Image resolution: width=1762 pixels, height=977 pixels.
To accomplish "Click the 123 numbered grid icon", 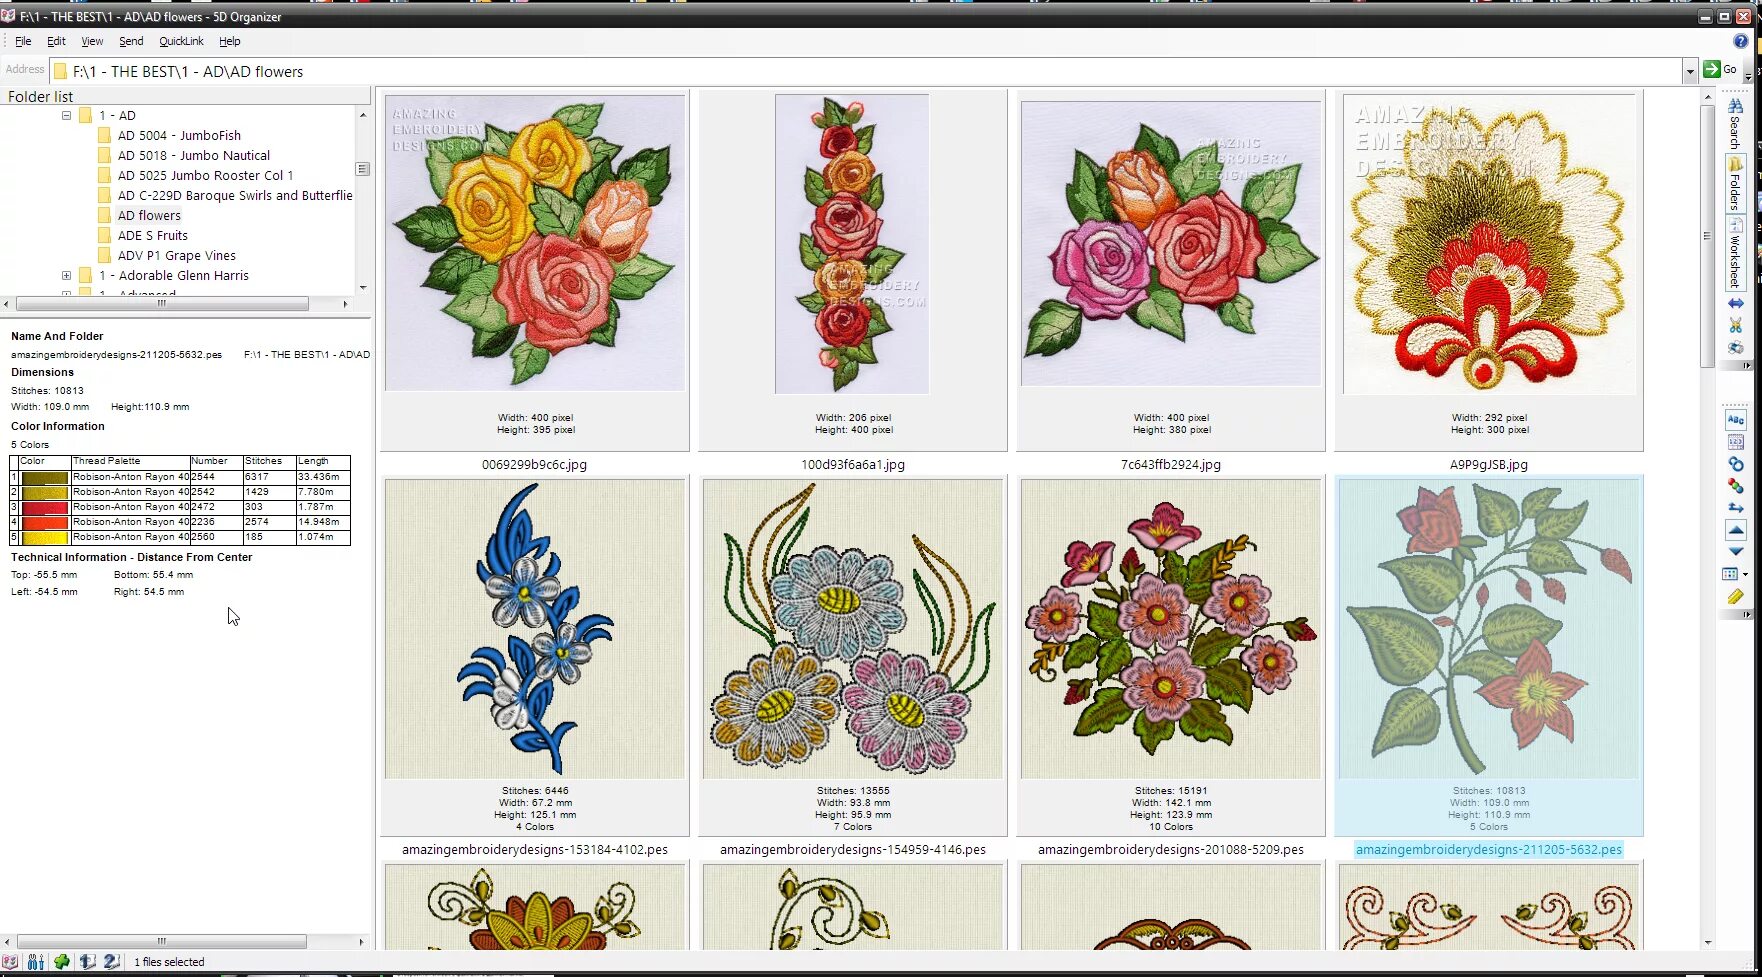I will tap(1735, 442).
